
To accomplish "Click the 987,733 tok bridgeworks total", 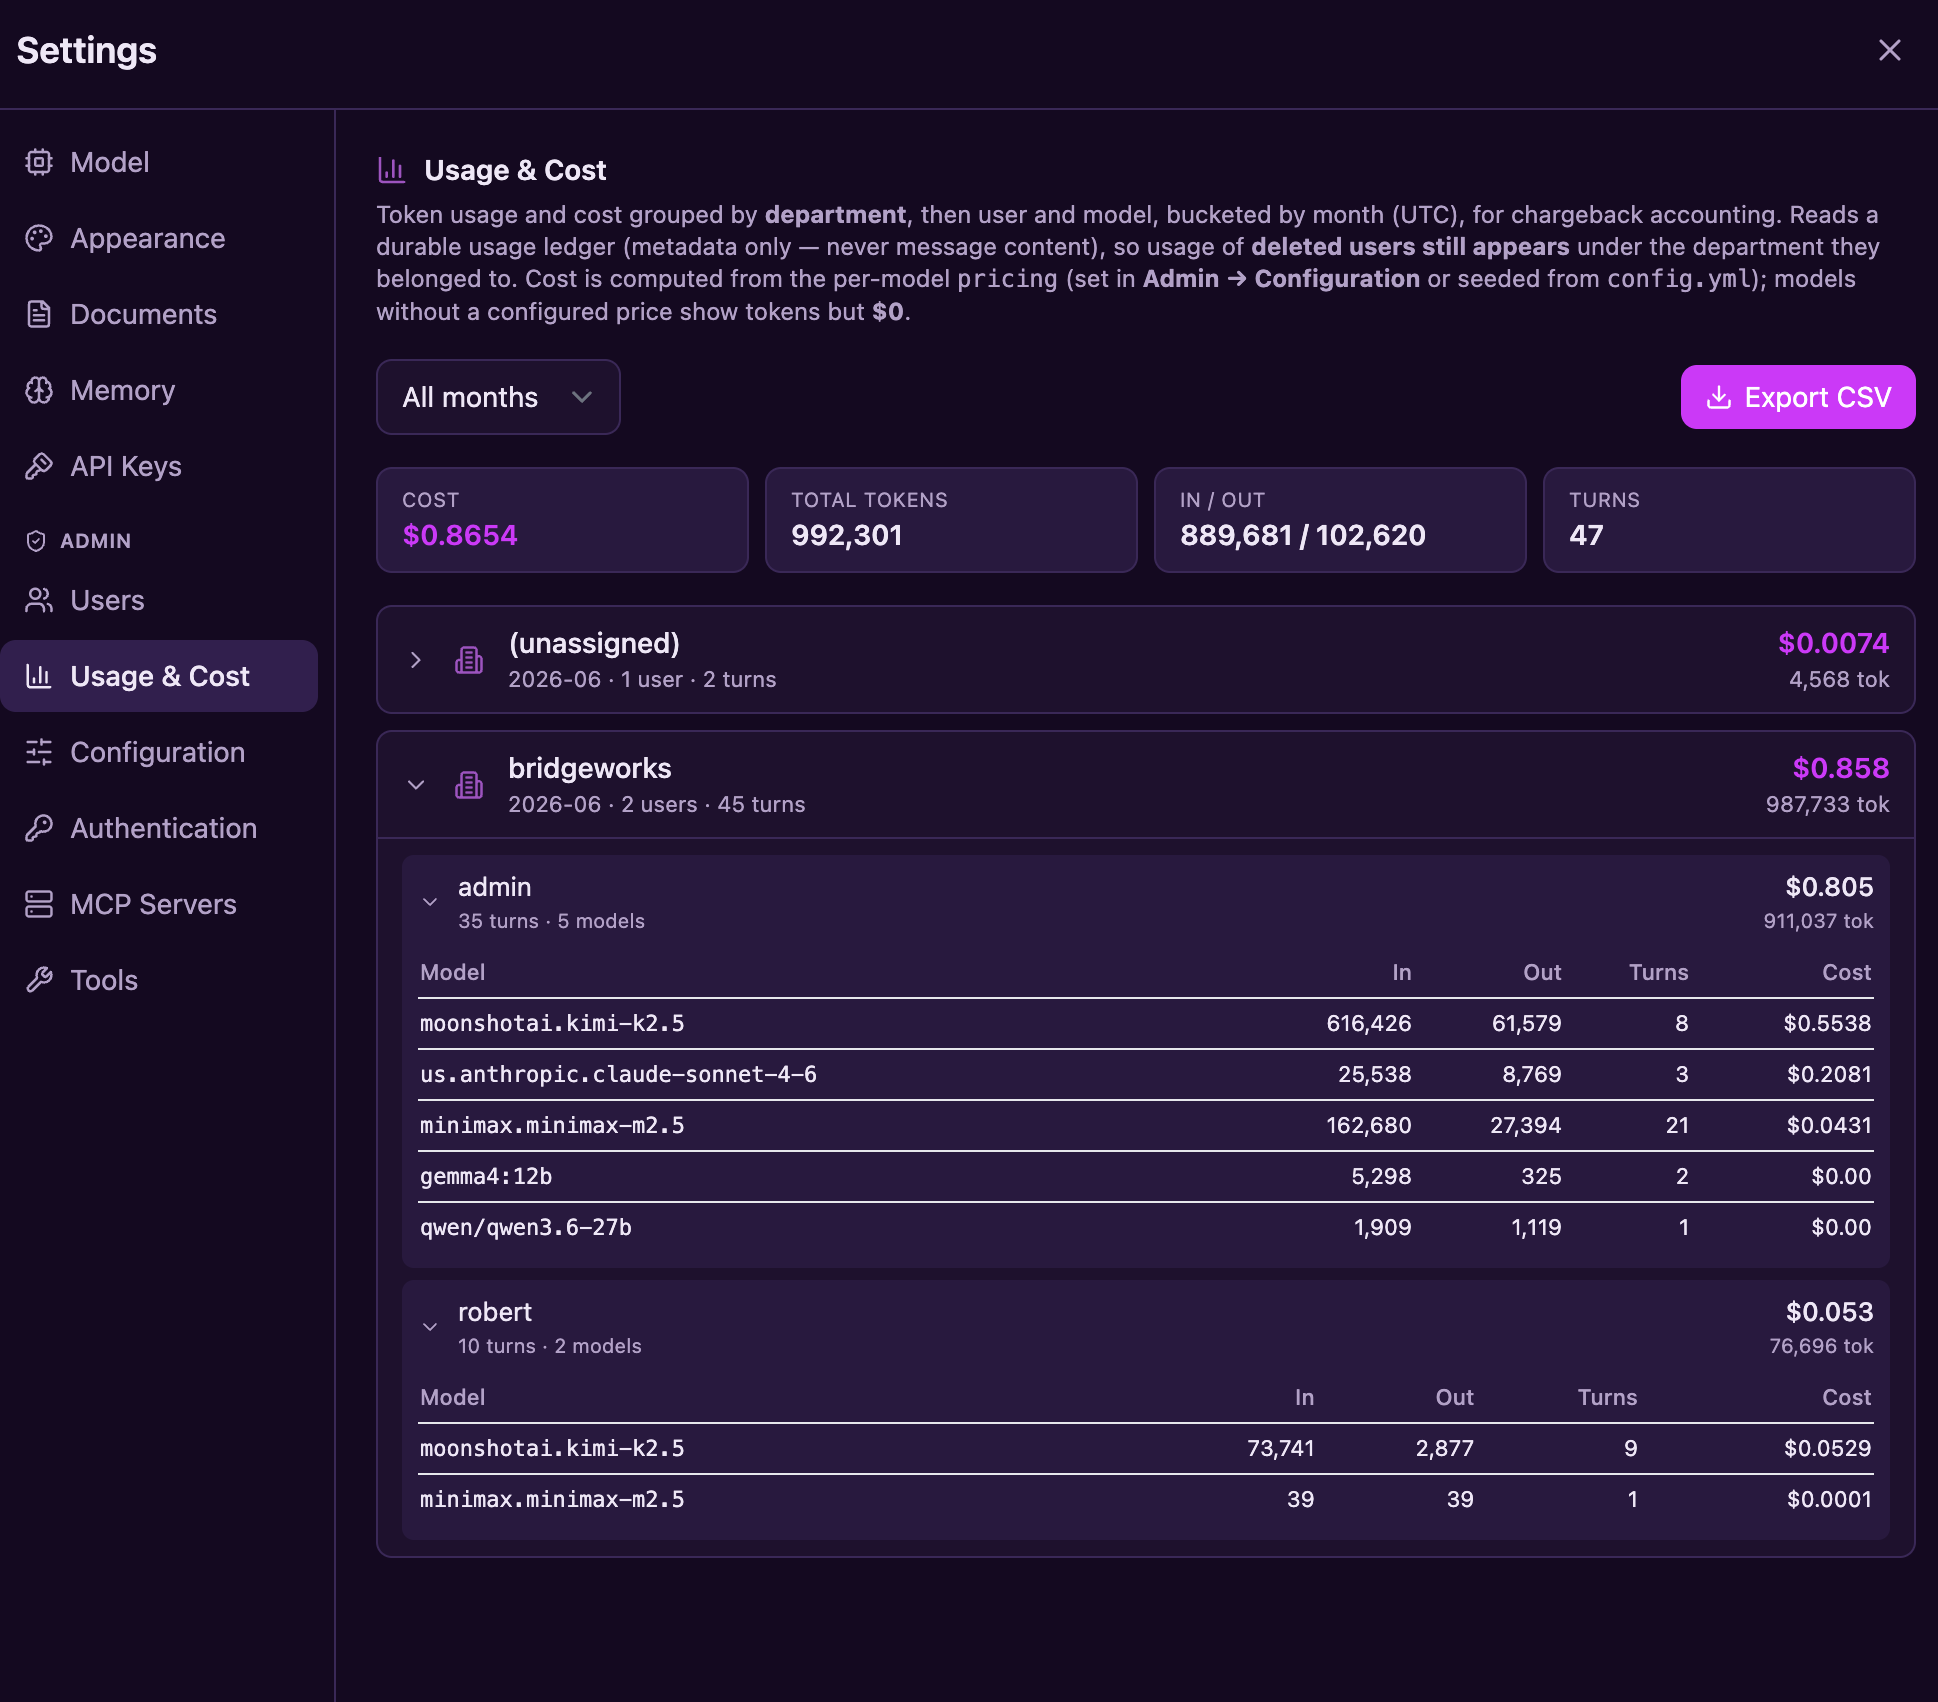I will coord(1827,804).
